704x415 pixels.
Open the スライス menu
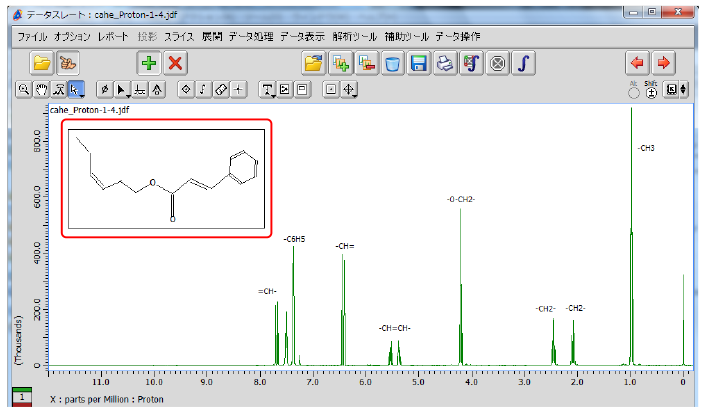coord(179,36)
